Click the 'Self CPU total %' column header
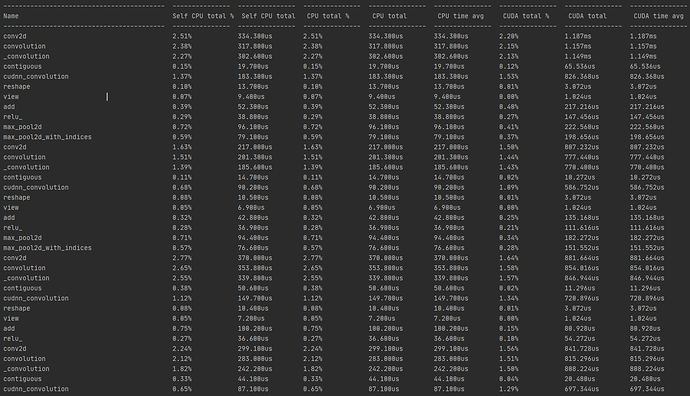The image size is (690, 396). click(203, 16)
